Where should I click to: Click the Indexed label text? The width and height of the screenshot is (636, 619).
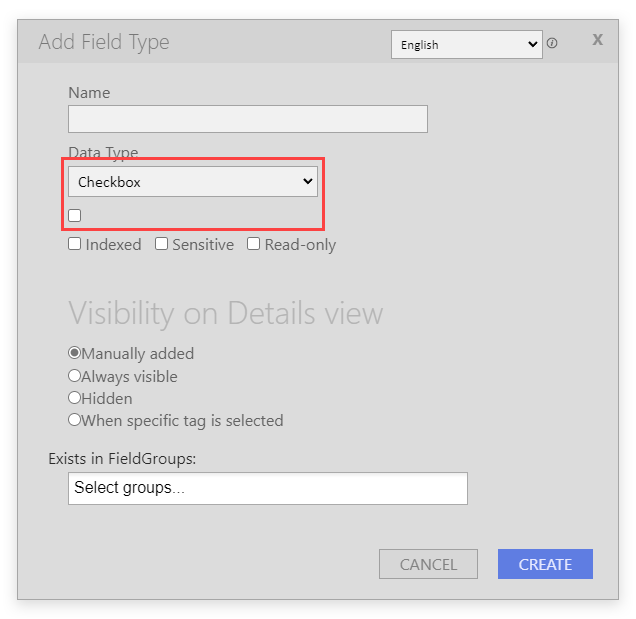(114, 245)
